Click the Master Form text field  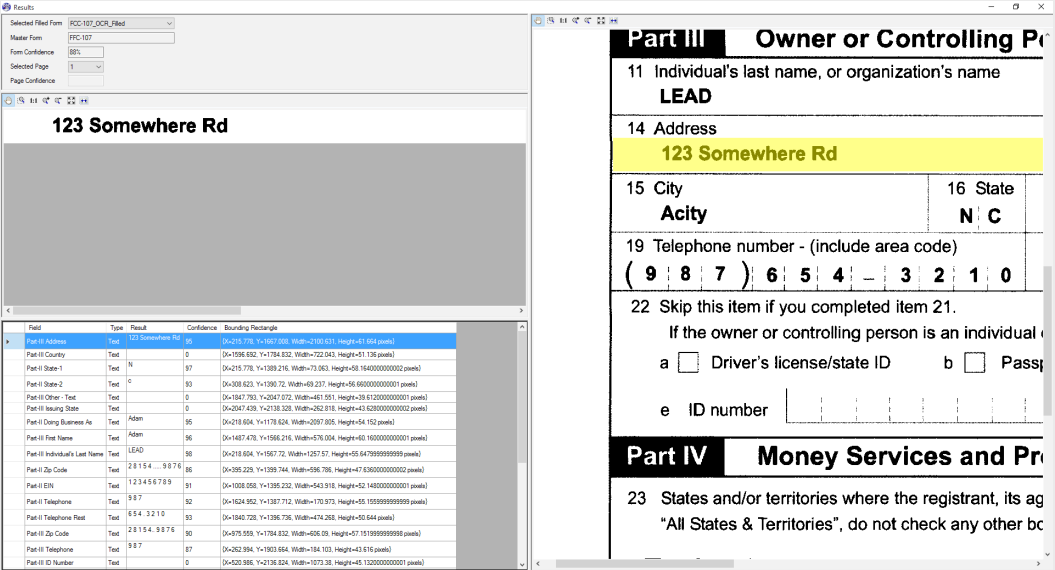(120, 38)
